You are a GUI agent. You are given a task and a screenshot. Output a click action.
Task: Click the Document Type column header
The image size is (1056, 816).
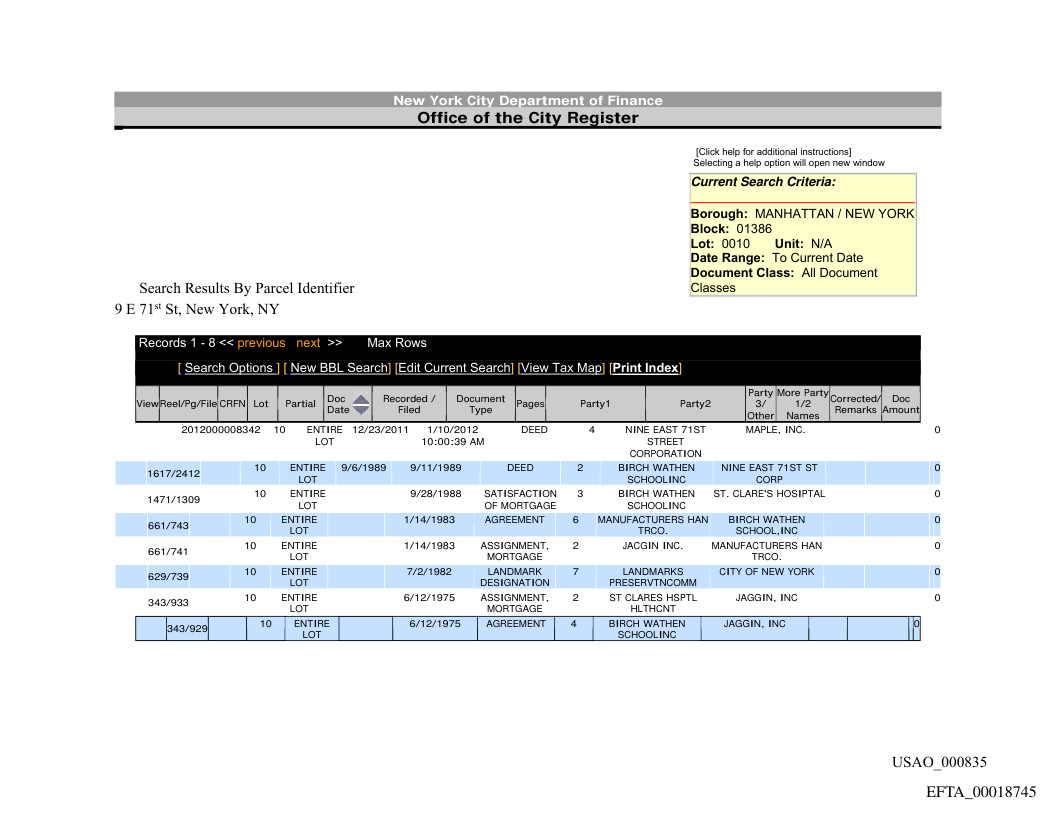coord(480,404)
